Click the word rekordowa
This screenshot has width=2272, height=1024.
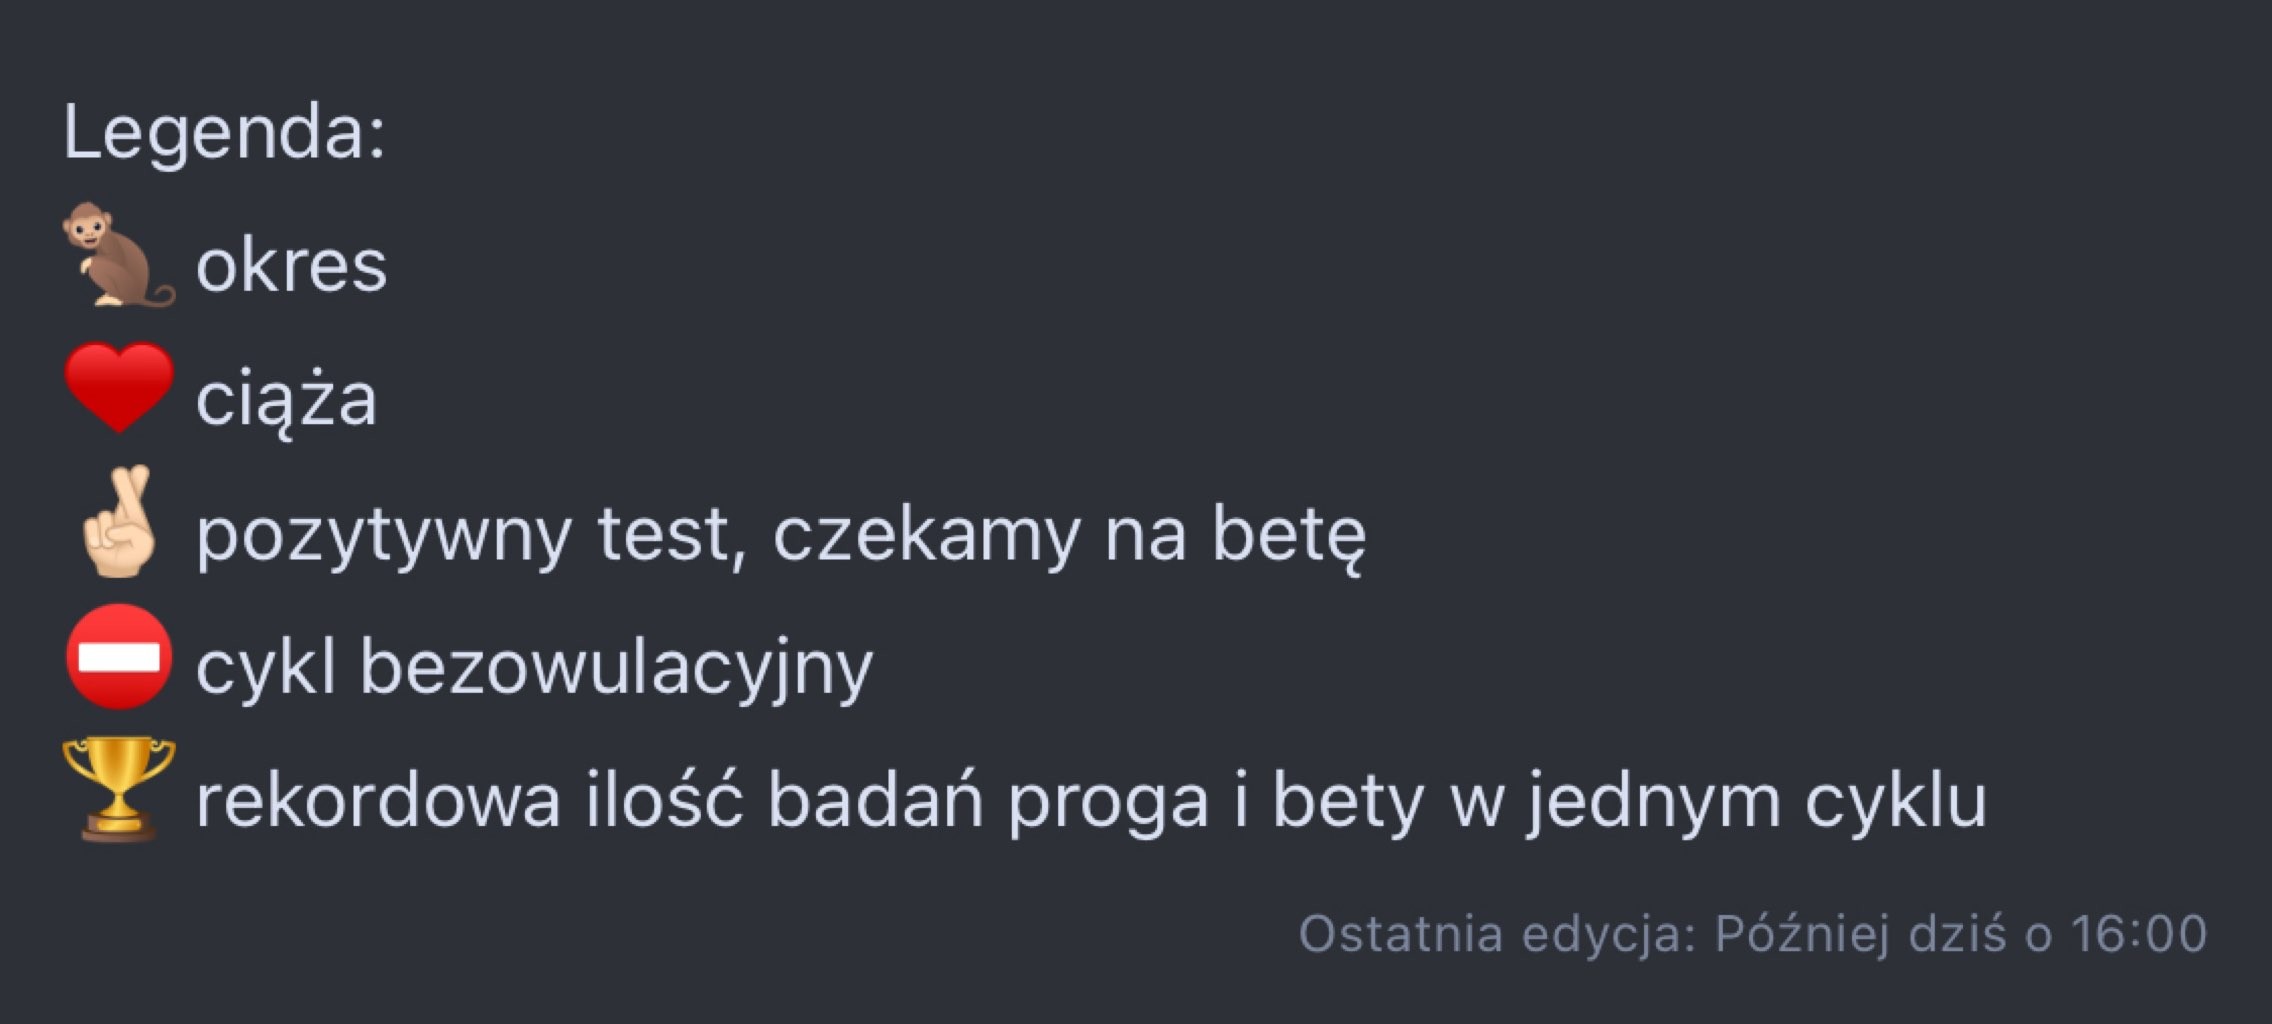point(378,800)
